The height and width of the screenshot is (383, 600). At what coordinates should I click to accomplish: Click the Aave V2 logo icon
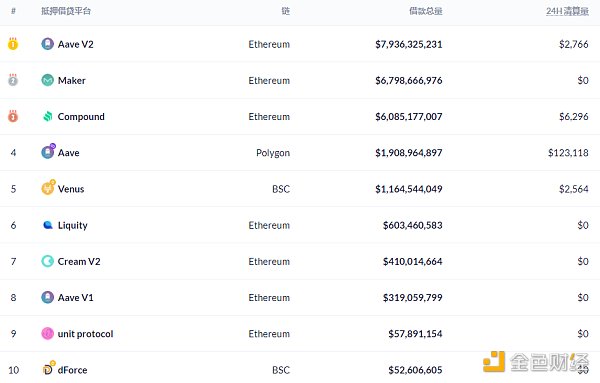click(47, 44)
